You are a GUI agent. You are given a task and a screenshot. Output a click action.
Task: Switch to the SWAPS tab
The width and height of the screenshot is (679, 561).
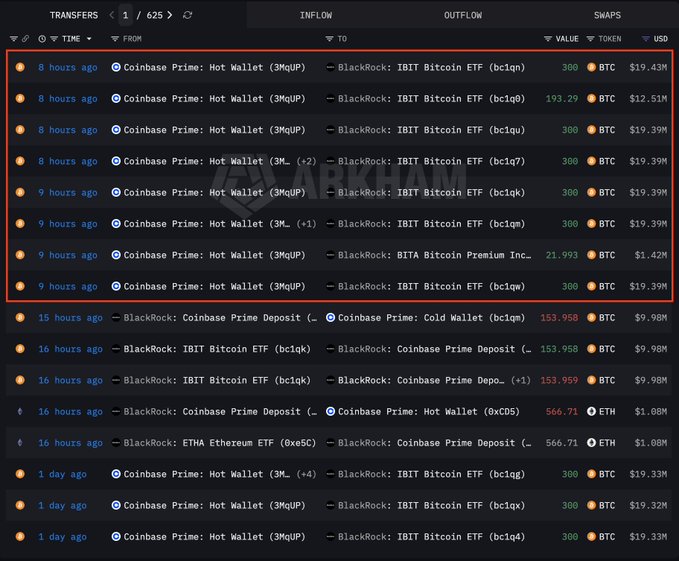pos(607,15)
